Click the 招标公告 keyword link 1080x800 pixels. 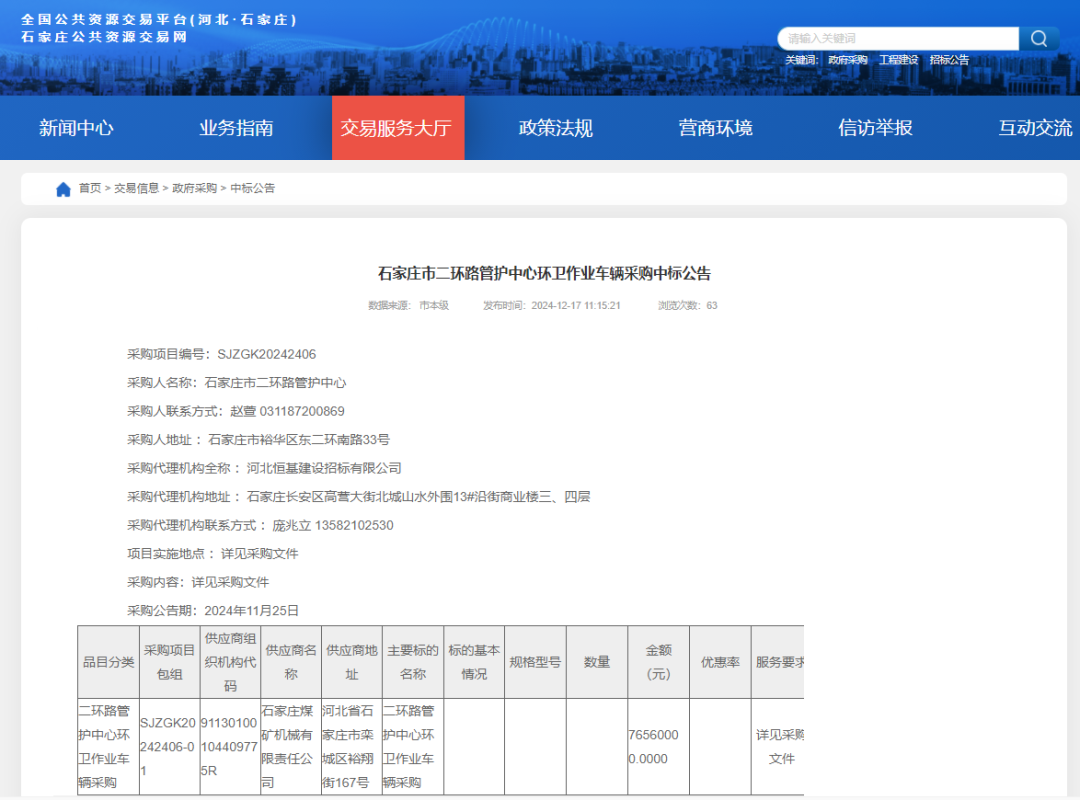949,60
